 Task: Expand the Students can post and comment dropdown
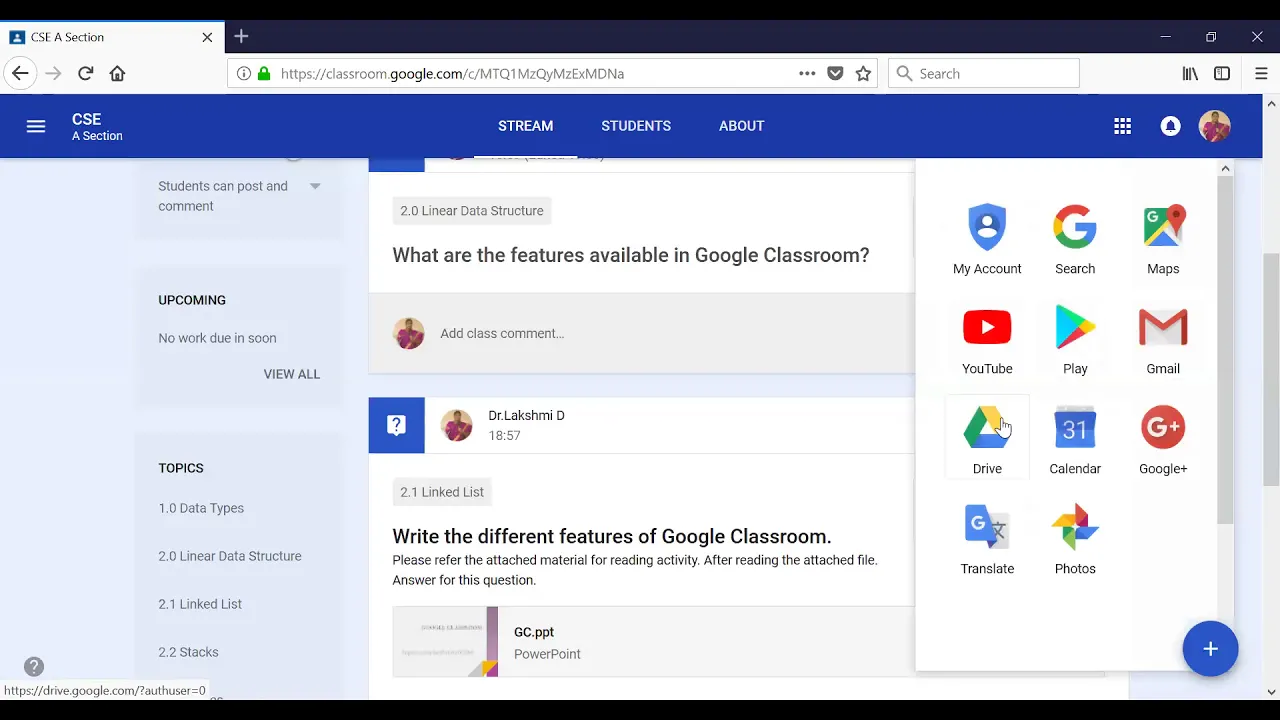315,186
